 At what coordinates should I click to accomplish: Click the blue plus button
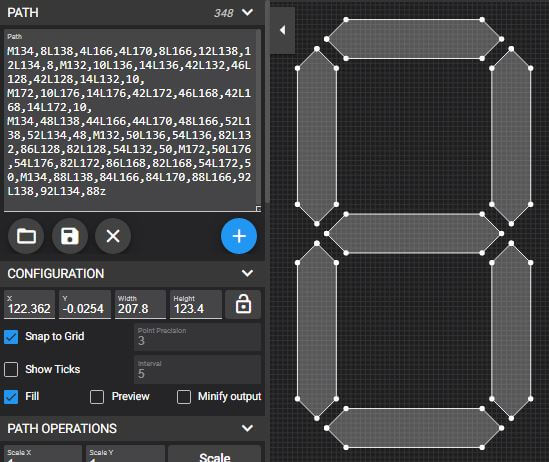point(239,236)
